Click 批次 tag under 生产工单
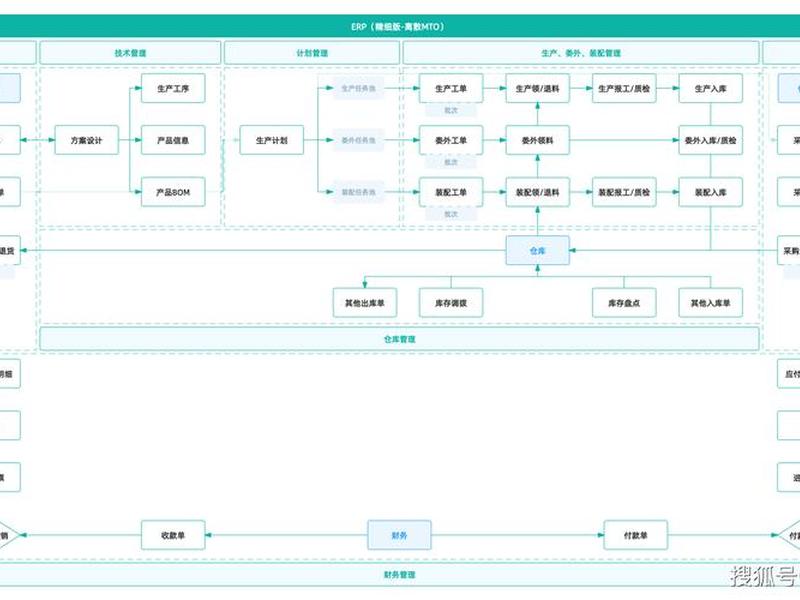Image resolution: width=800 pixels, height=600 pixels. coord(451,110)
